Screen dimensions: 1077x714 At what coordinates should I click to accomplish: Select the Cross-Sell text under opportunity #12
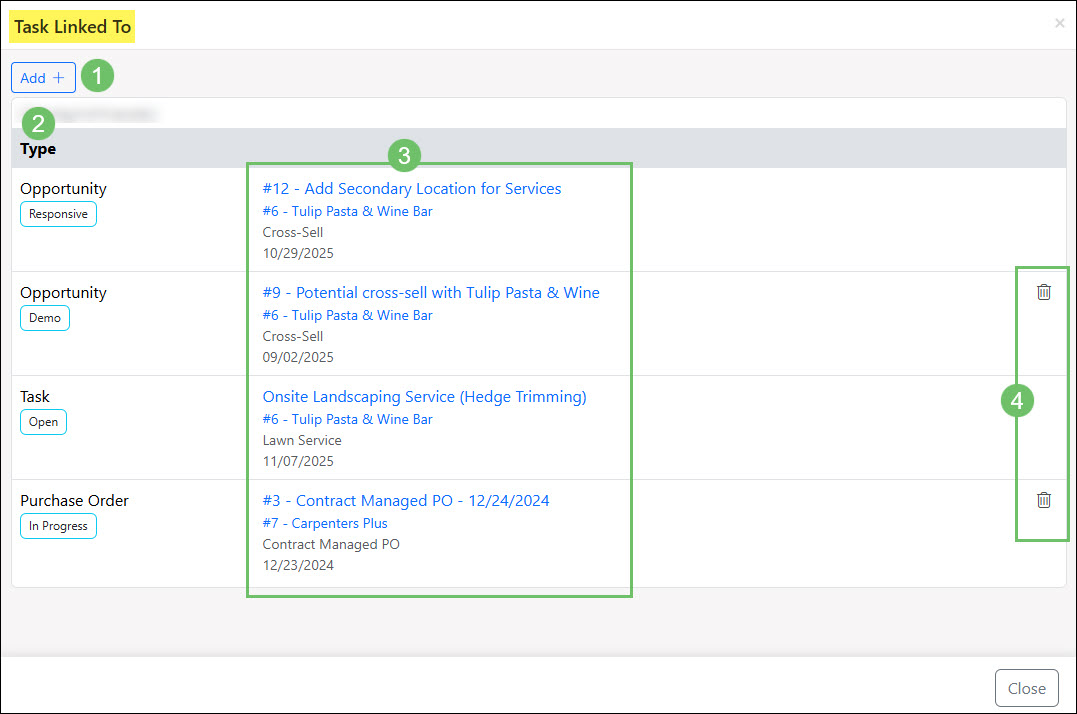(x=293, y=232)
